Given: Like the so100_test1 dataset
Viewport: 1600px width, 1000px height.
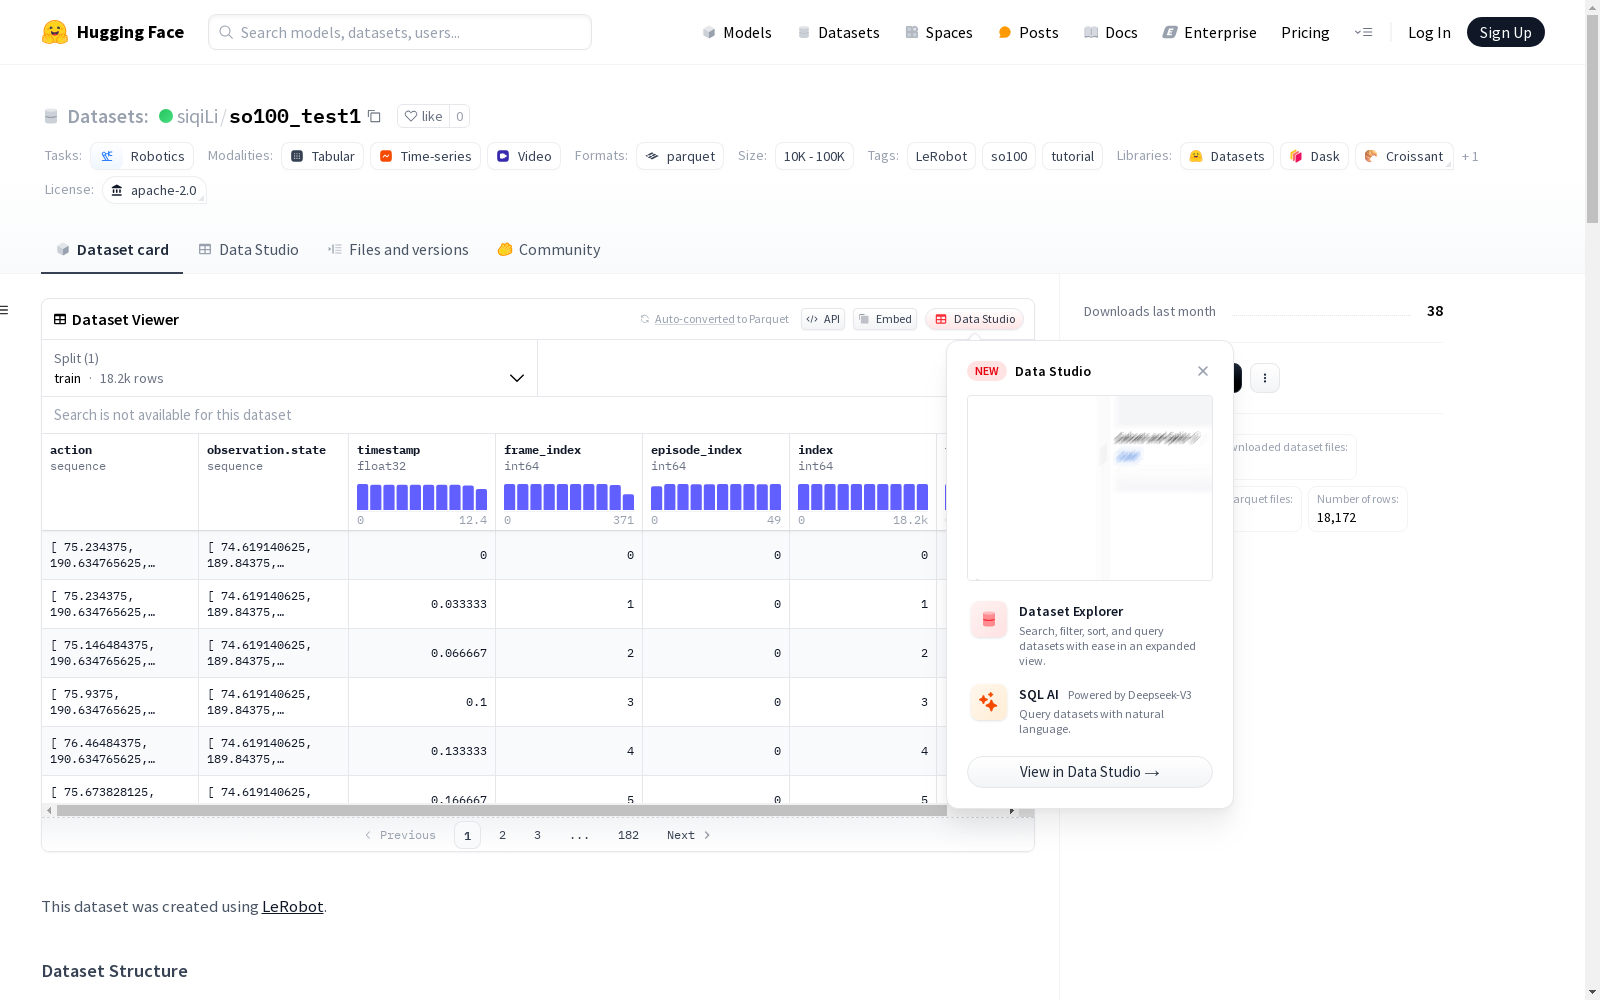Looking at the screenshot, I should point(423,116).
